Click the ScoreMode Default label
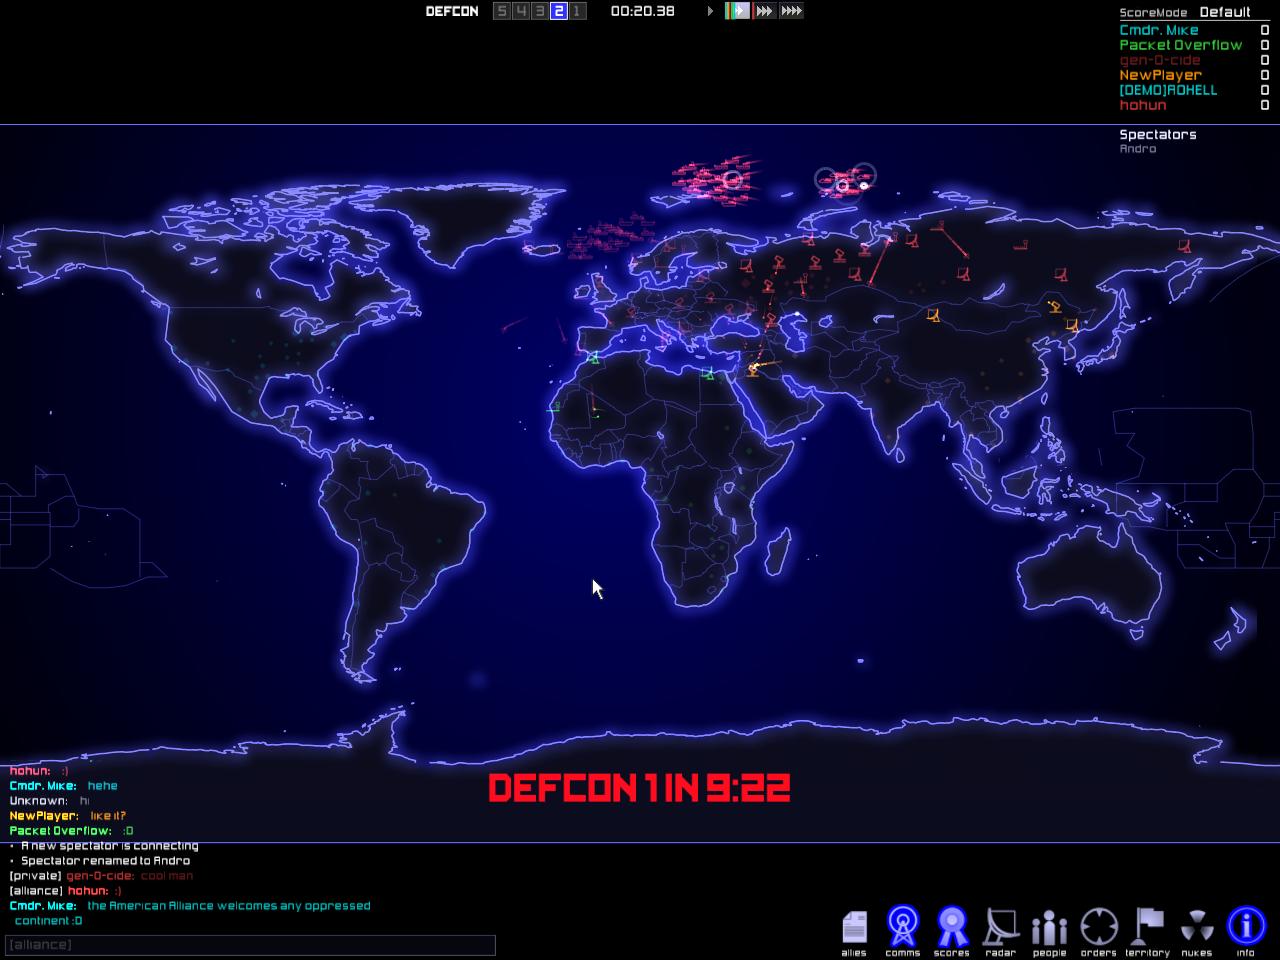The height and width of the screenshot is (960, 1280). pyautogui.click(x=1224, y=12)
